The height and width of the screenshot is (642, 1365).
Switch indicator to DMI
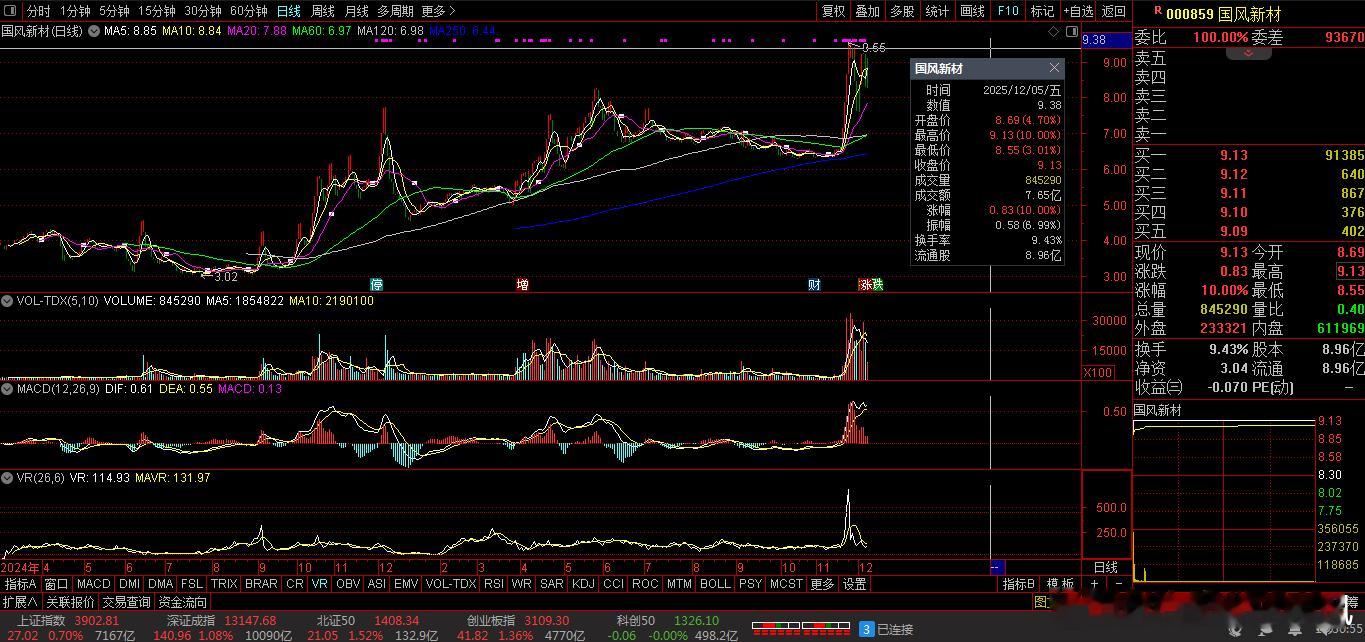click(129, 584)
